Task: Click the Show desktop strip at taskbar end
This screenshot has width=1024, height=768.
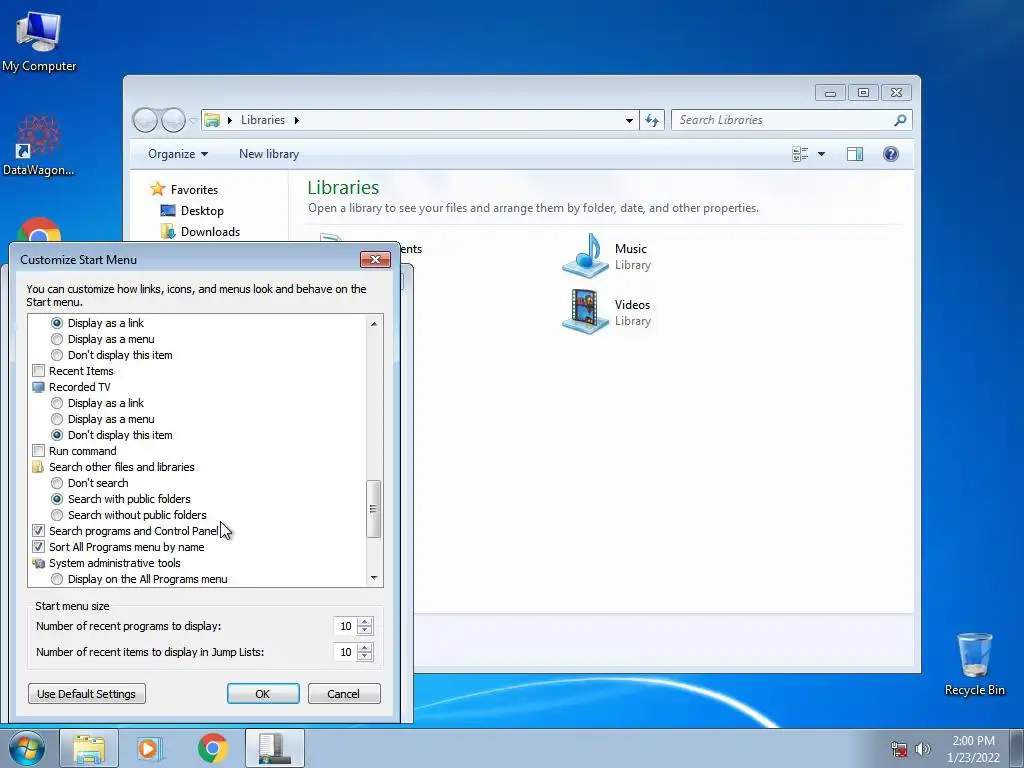Action: [1017, 748]
